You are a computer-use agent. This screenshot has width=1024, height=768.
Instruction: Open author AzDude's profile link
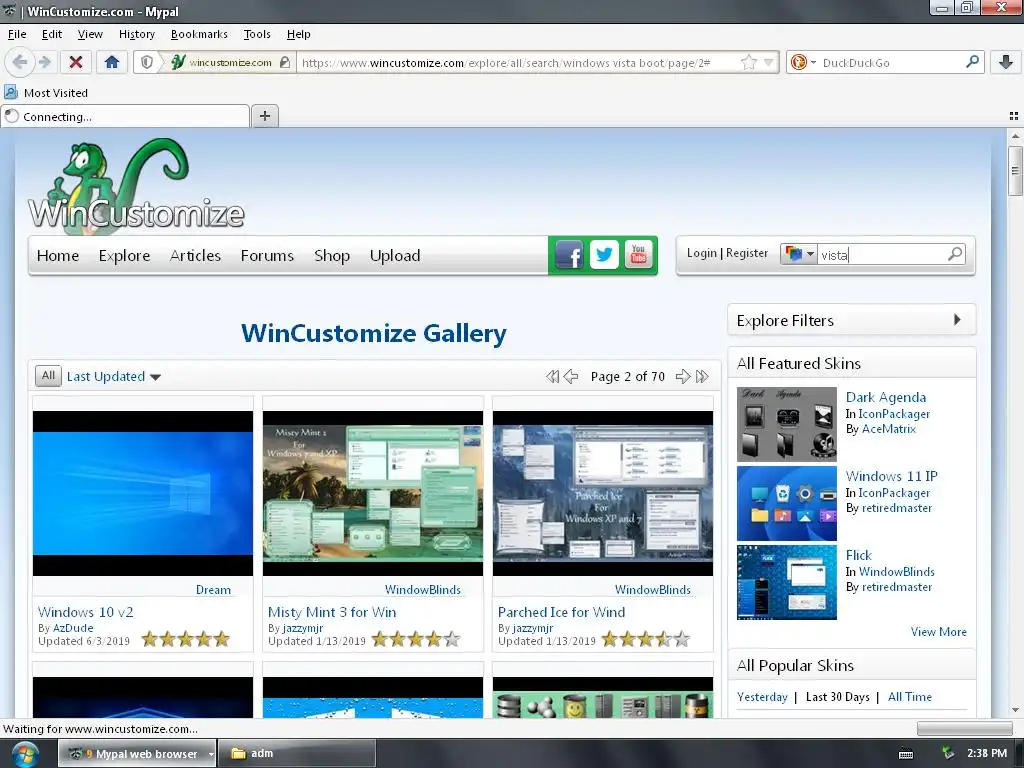pyautogui.click(x=73, y=628)
